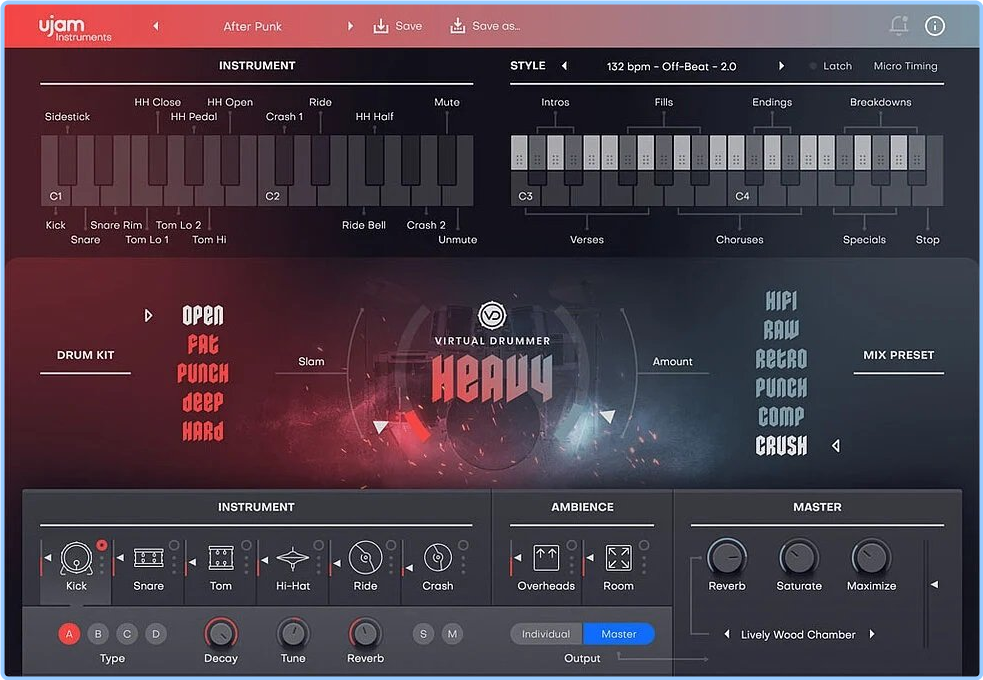983x680 pixels.
Task: Open the info icon in header
Action: tap(935, 26)
